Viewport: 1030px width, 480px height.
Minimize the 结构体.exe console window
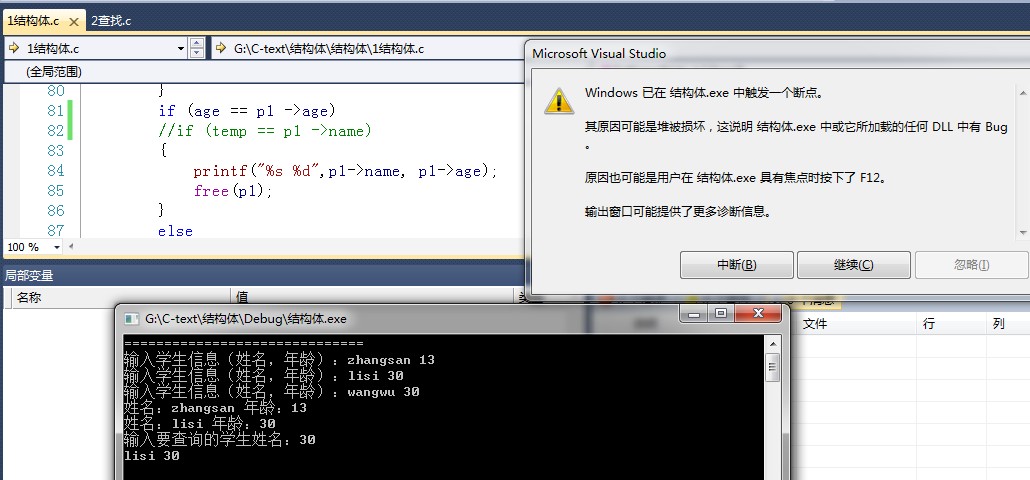pos(694,313)
